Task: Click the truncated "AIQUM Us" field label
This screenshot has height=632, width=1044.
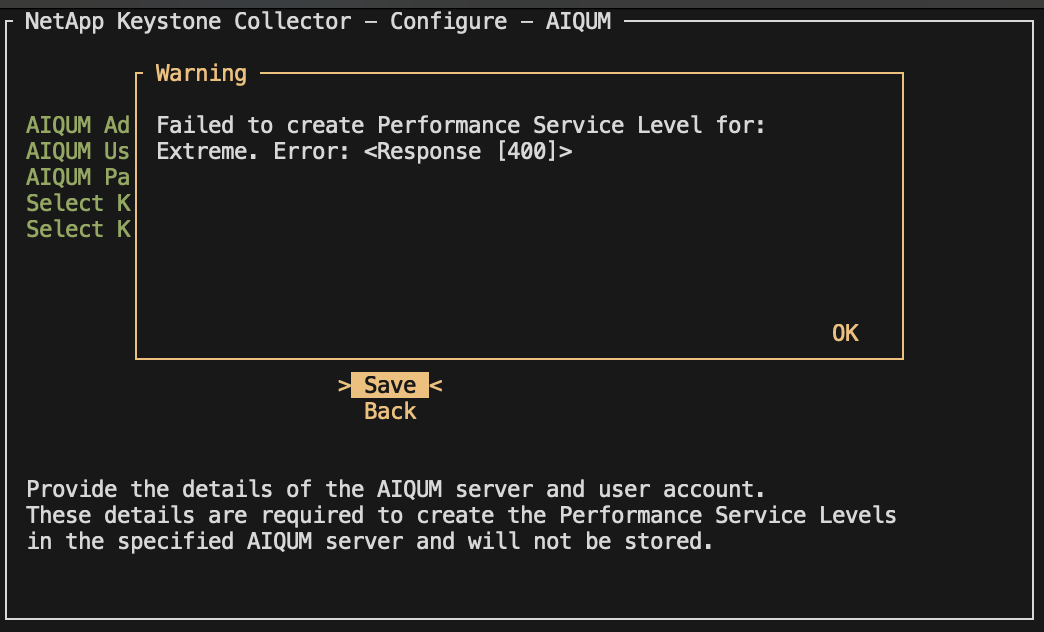Action: point(78,151)
